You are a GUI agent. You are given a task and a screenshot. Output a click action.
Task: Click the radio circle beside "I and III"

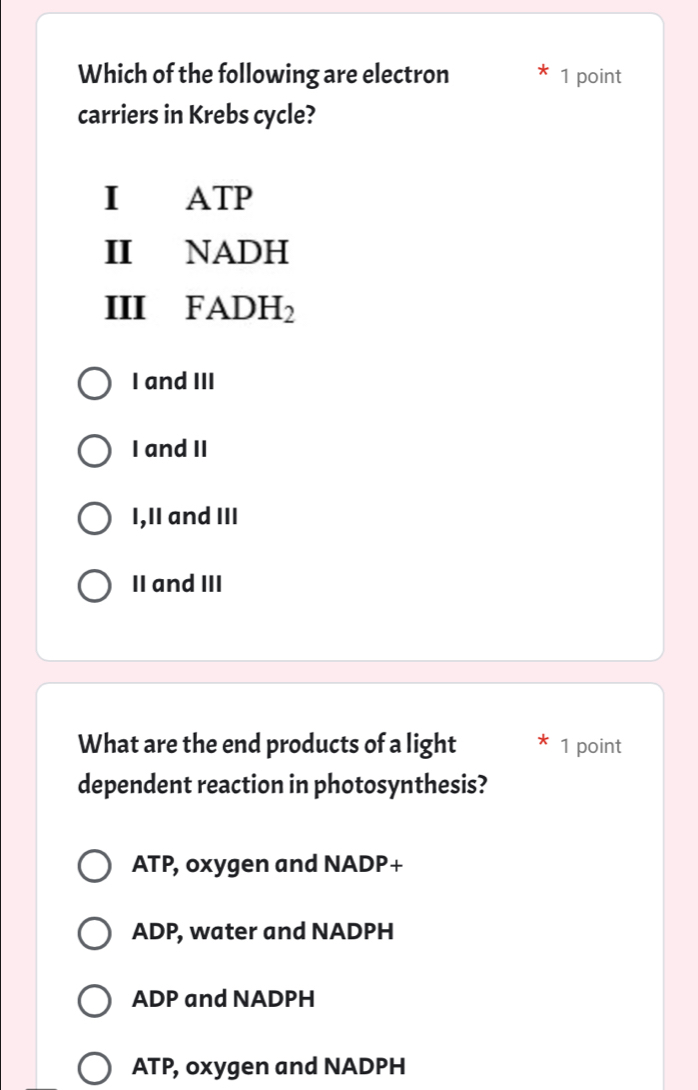click(x=95, y=383)
